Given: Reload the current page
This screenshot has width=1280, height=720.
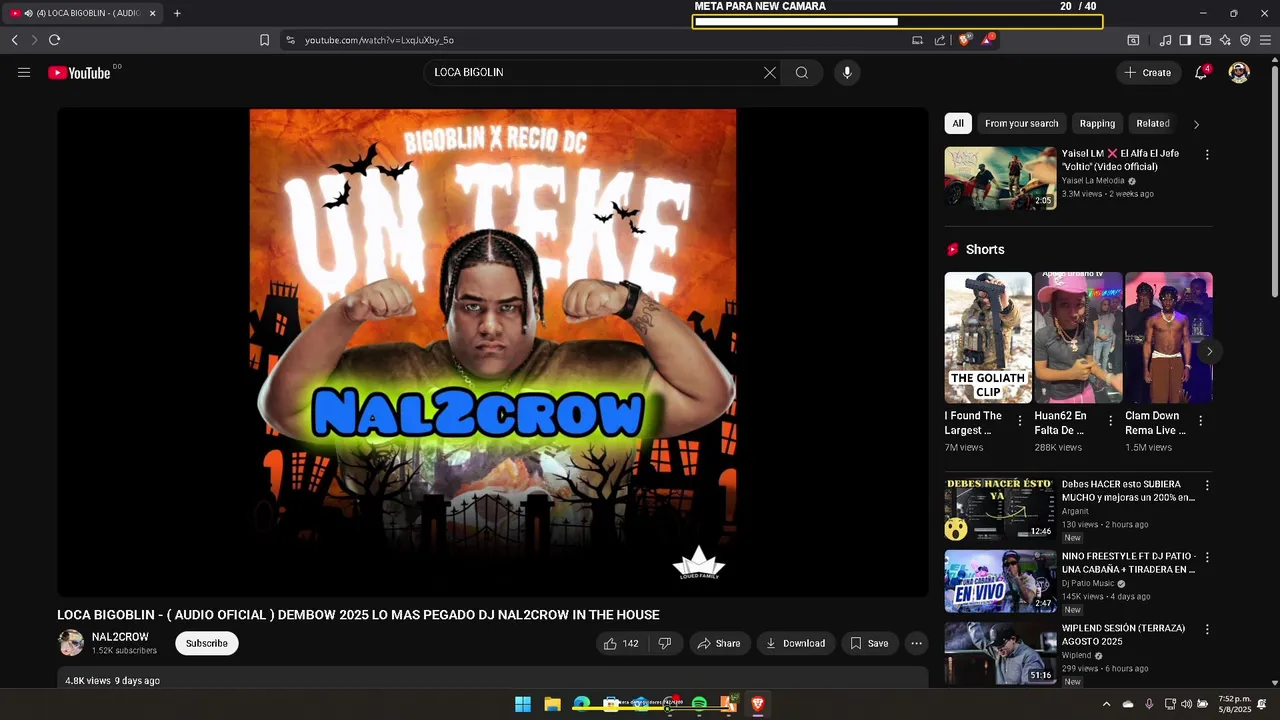Looking at the screenshot, I should tap(54, 40).
